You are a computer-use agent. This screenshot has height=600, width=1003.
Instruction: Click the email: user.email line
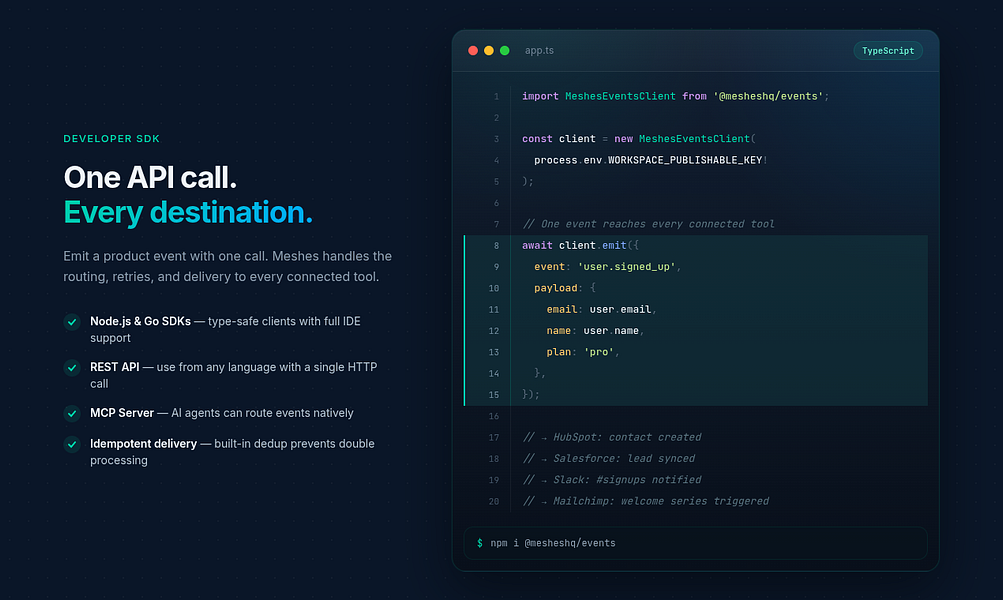point(601,310)
